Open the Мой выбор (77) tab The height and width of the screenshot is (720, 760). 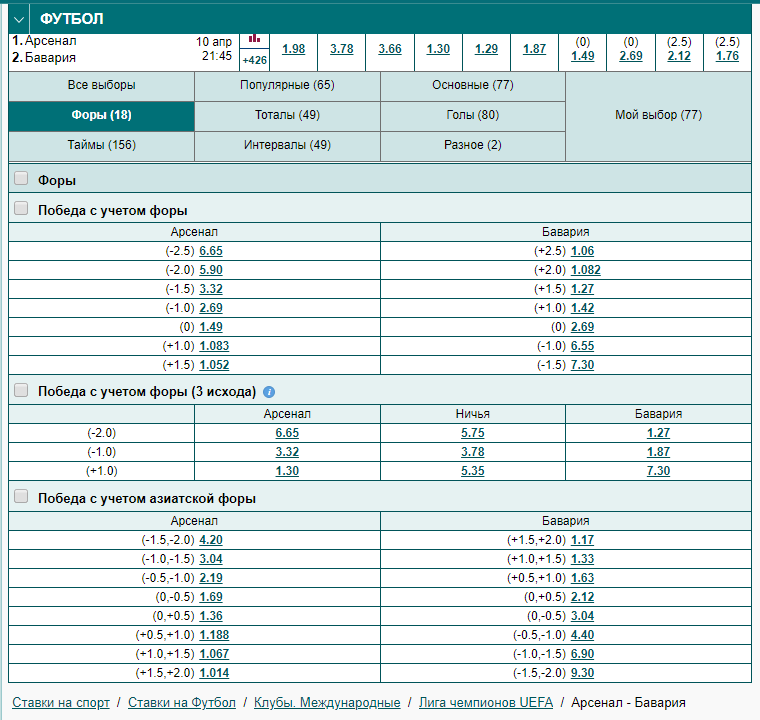tap(658, 115)
